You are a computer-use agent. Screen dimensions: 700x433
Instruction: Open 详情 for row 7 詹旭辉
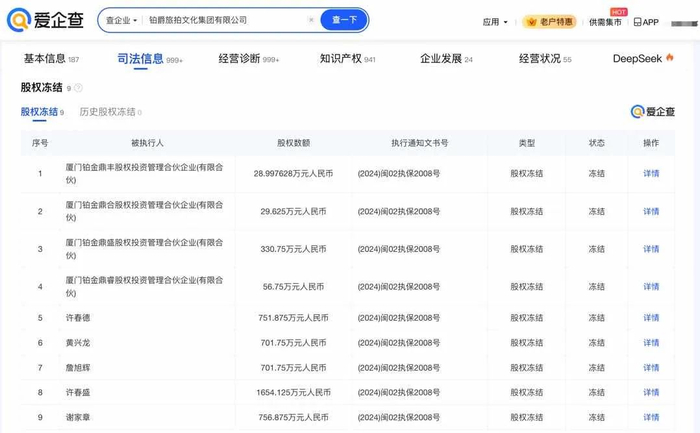coord(651,368)
